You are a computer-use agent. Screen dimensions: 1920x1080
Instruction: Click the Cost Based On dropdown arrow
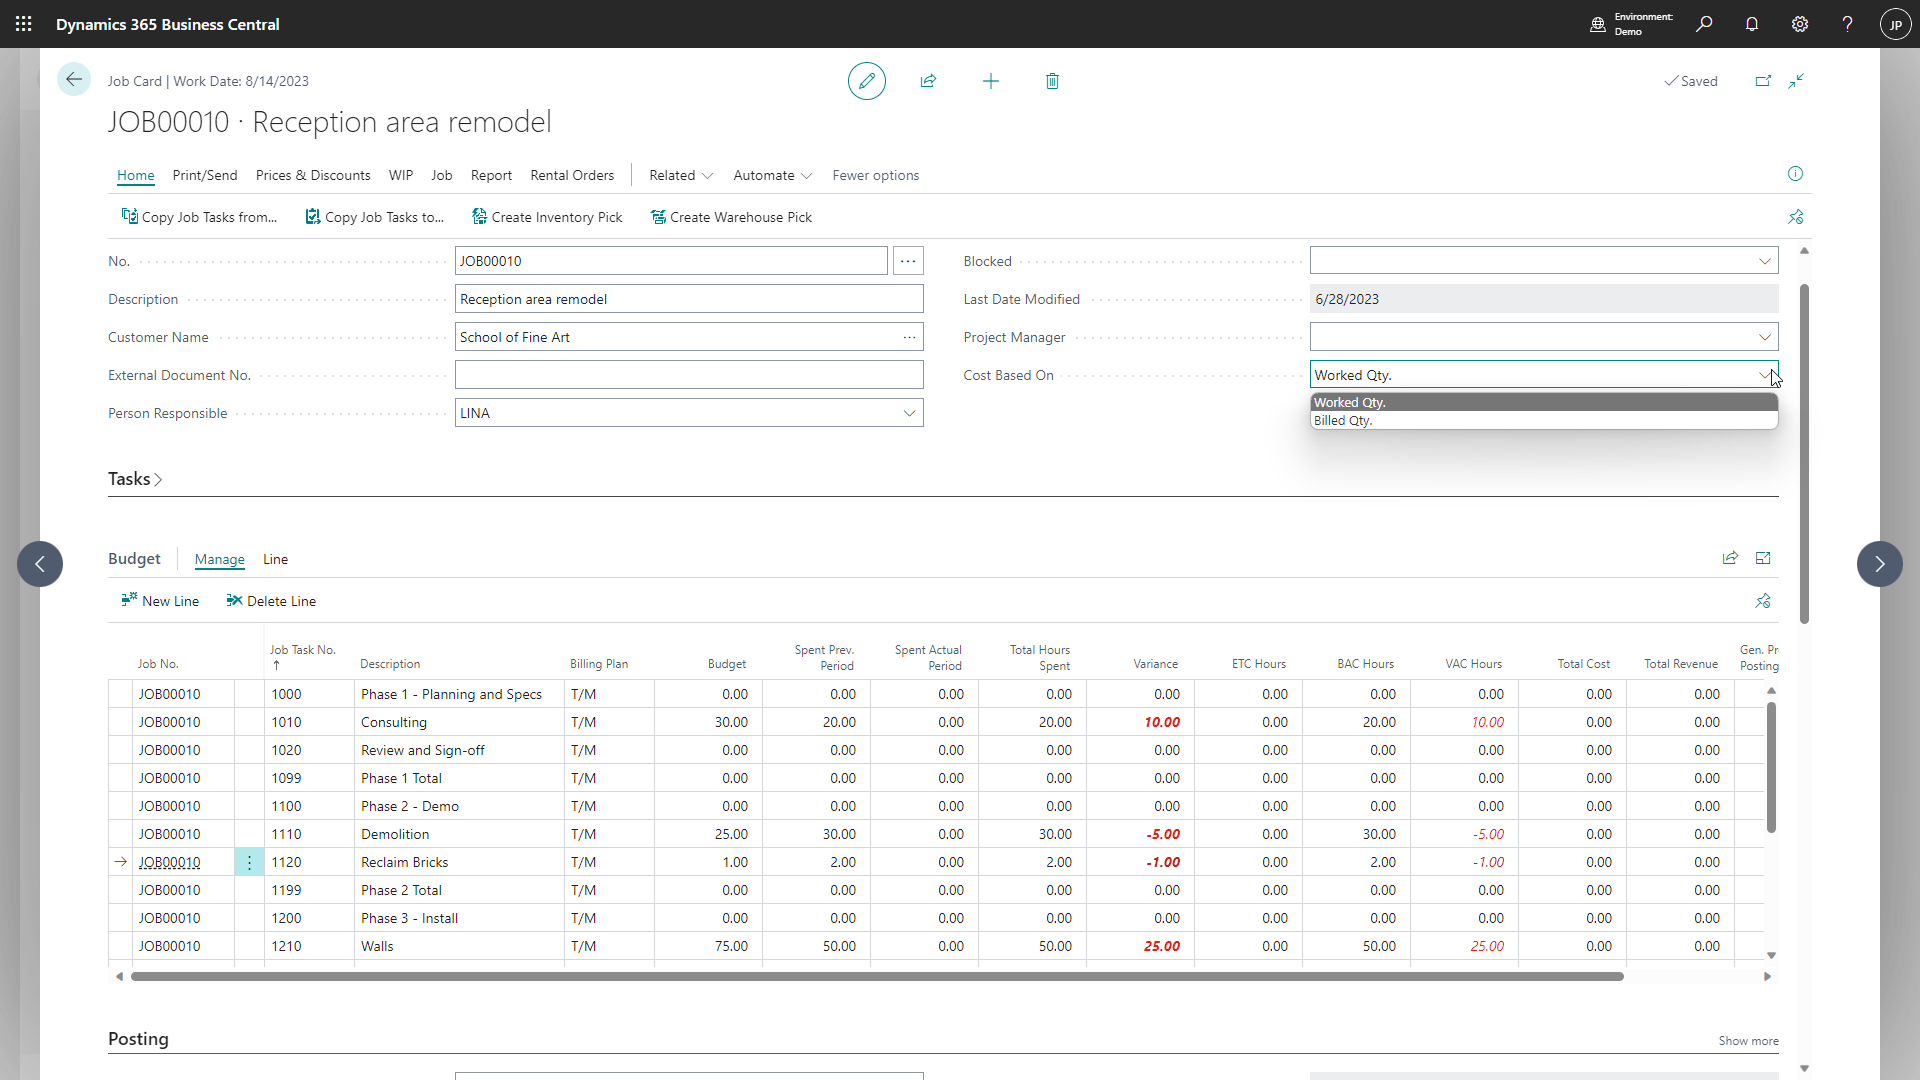[x=1765, y=375]
